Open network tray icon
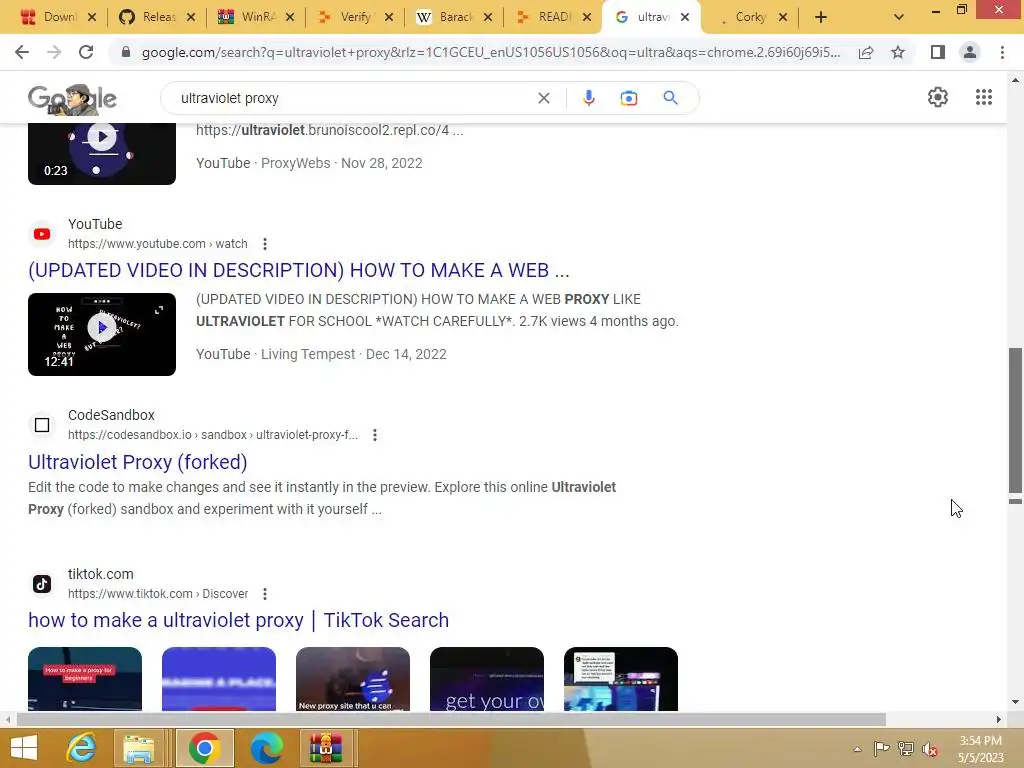The height and width of the screenshot is (768, 1024). click(x=906, y=749)
